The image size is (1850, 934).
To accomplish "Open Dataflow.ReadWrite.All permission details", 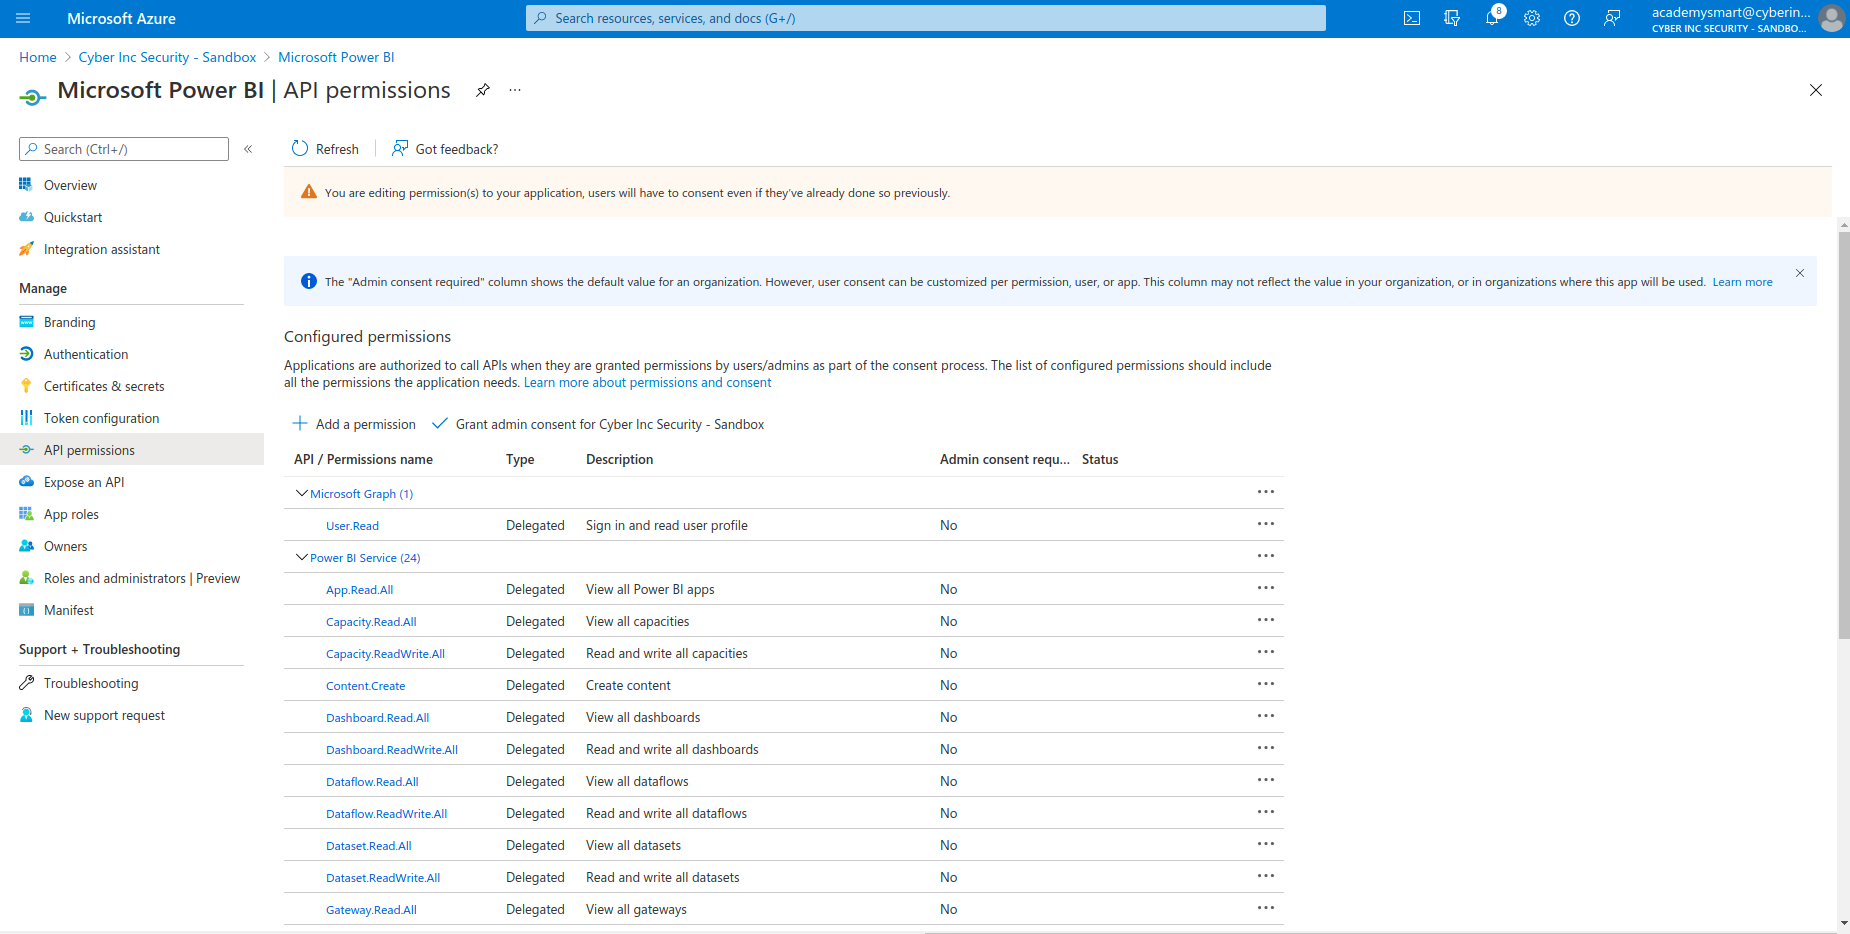I will (x=386, y=814).
